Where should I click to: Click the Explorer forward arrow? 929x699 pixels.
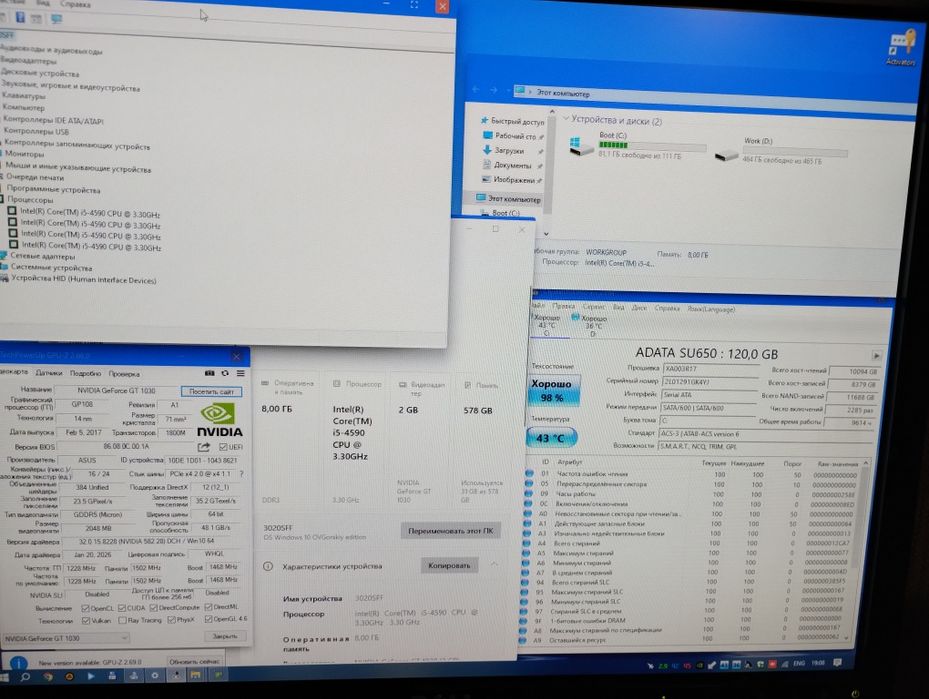pyautogui.click(x=494, y=90)
